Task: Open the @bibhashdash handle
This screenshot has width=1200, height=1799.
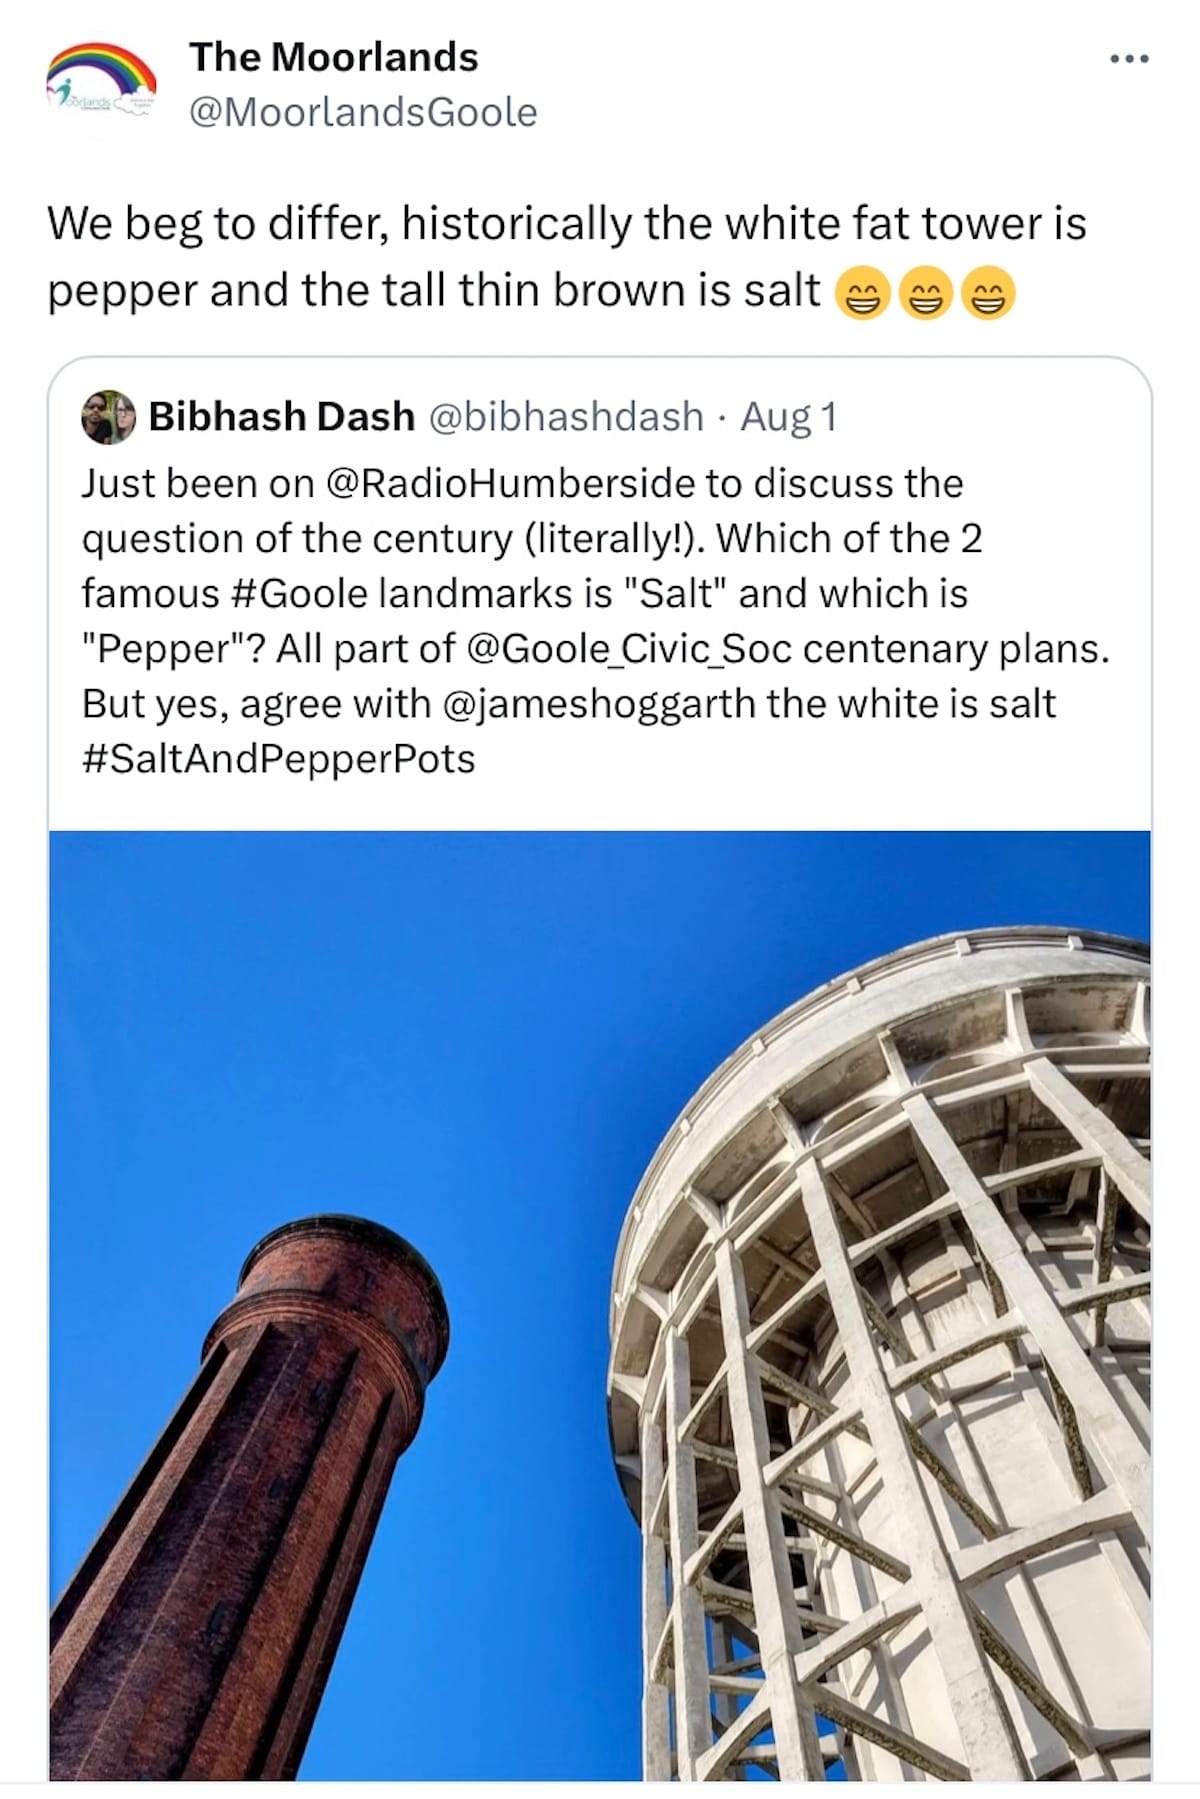Action: click(566, 416)
